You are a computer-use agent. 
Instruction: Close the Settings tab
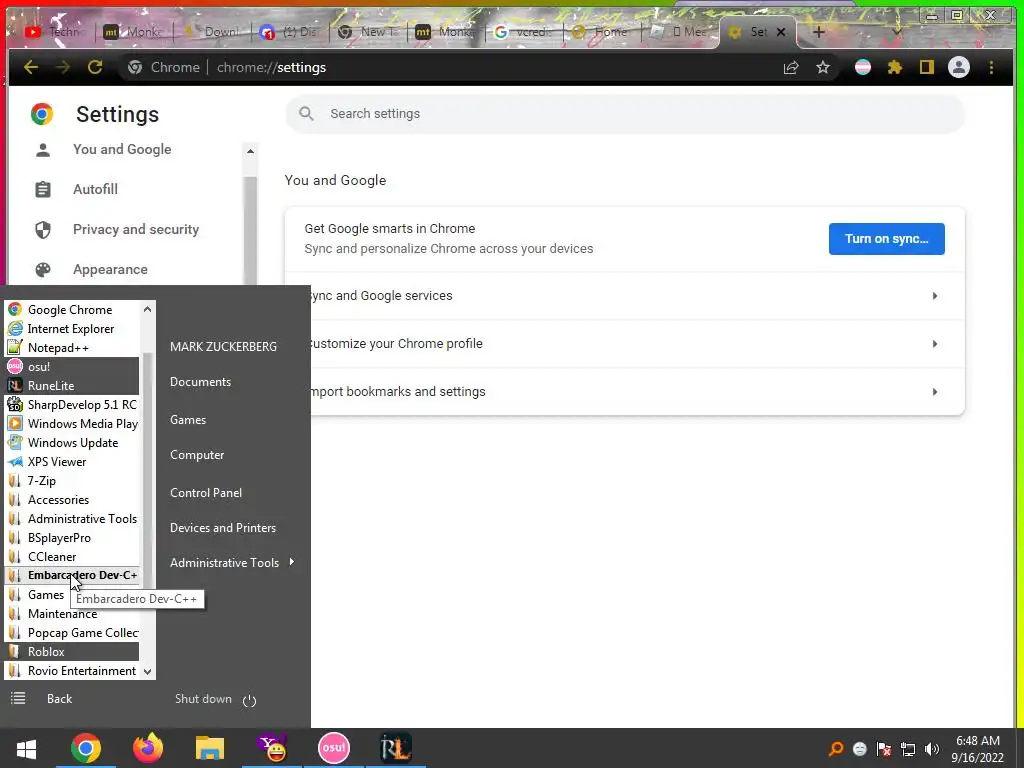pyautogui.click(x=781, y=31)
